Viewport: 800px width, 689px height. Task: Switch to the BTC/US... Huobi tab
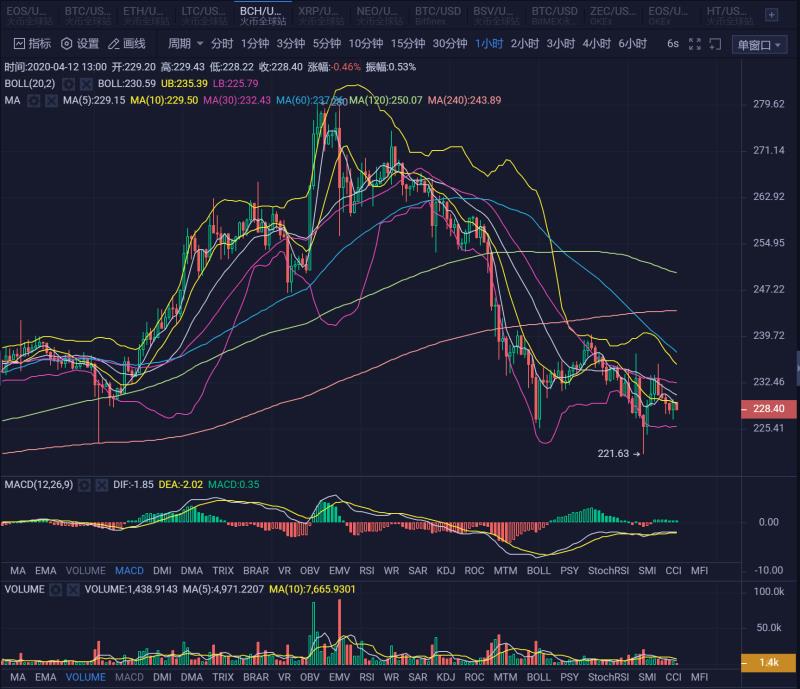coord(87,15)
